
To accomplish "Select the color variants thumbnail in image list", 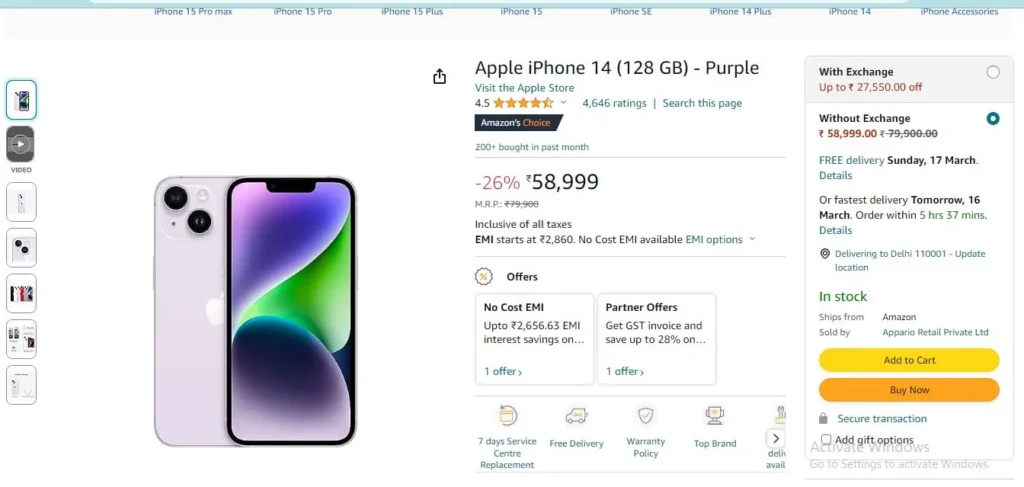I will (22, 294).
